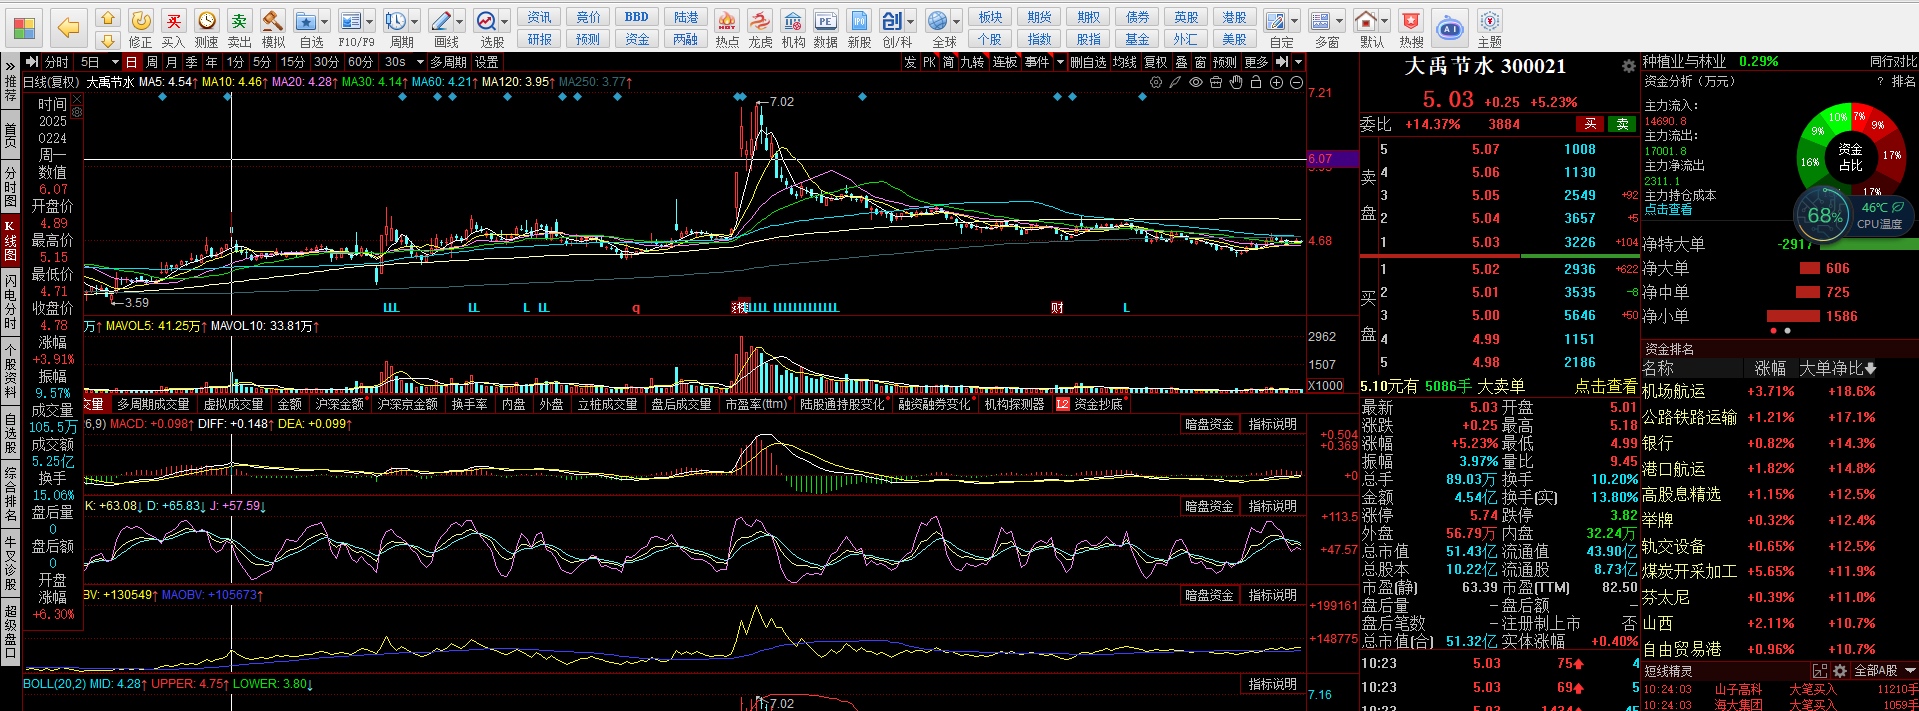Expand the 选股 toolbar dropdown arrow
The width and height of the screenshot is (1919, 711).
[x=505, y=21]
